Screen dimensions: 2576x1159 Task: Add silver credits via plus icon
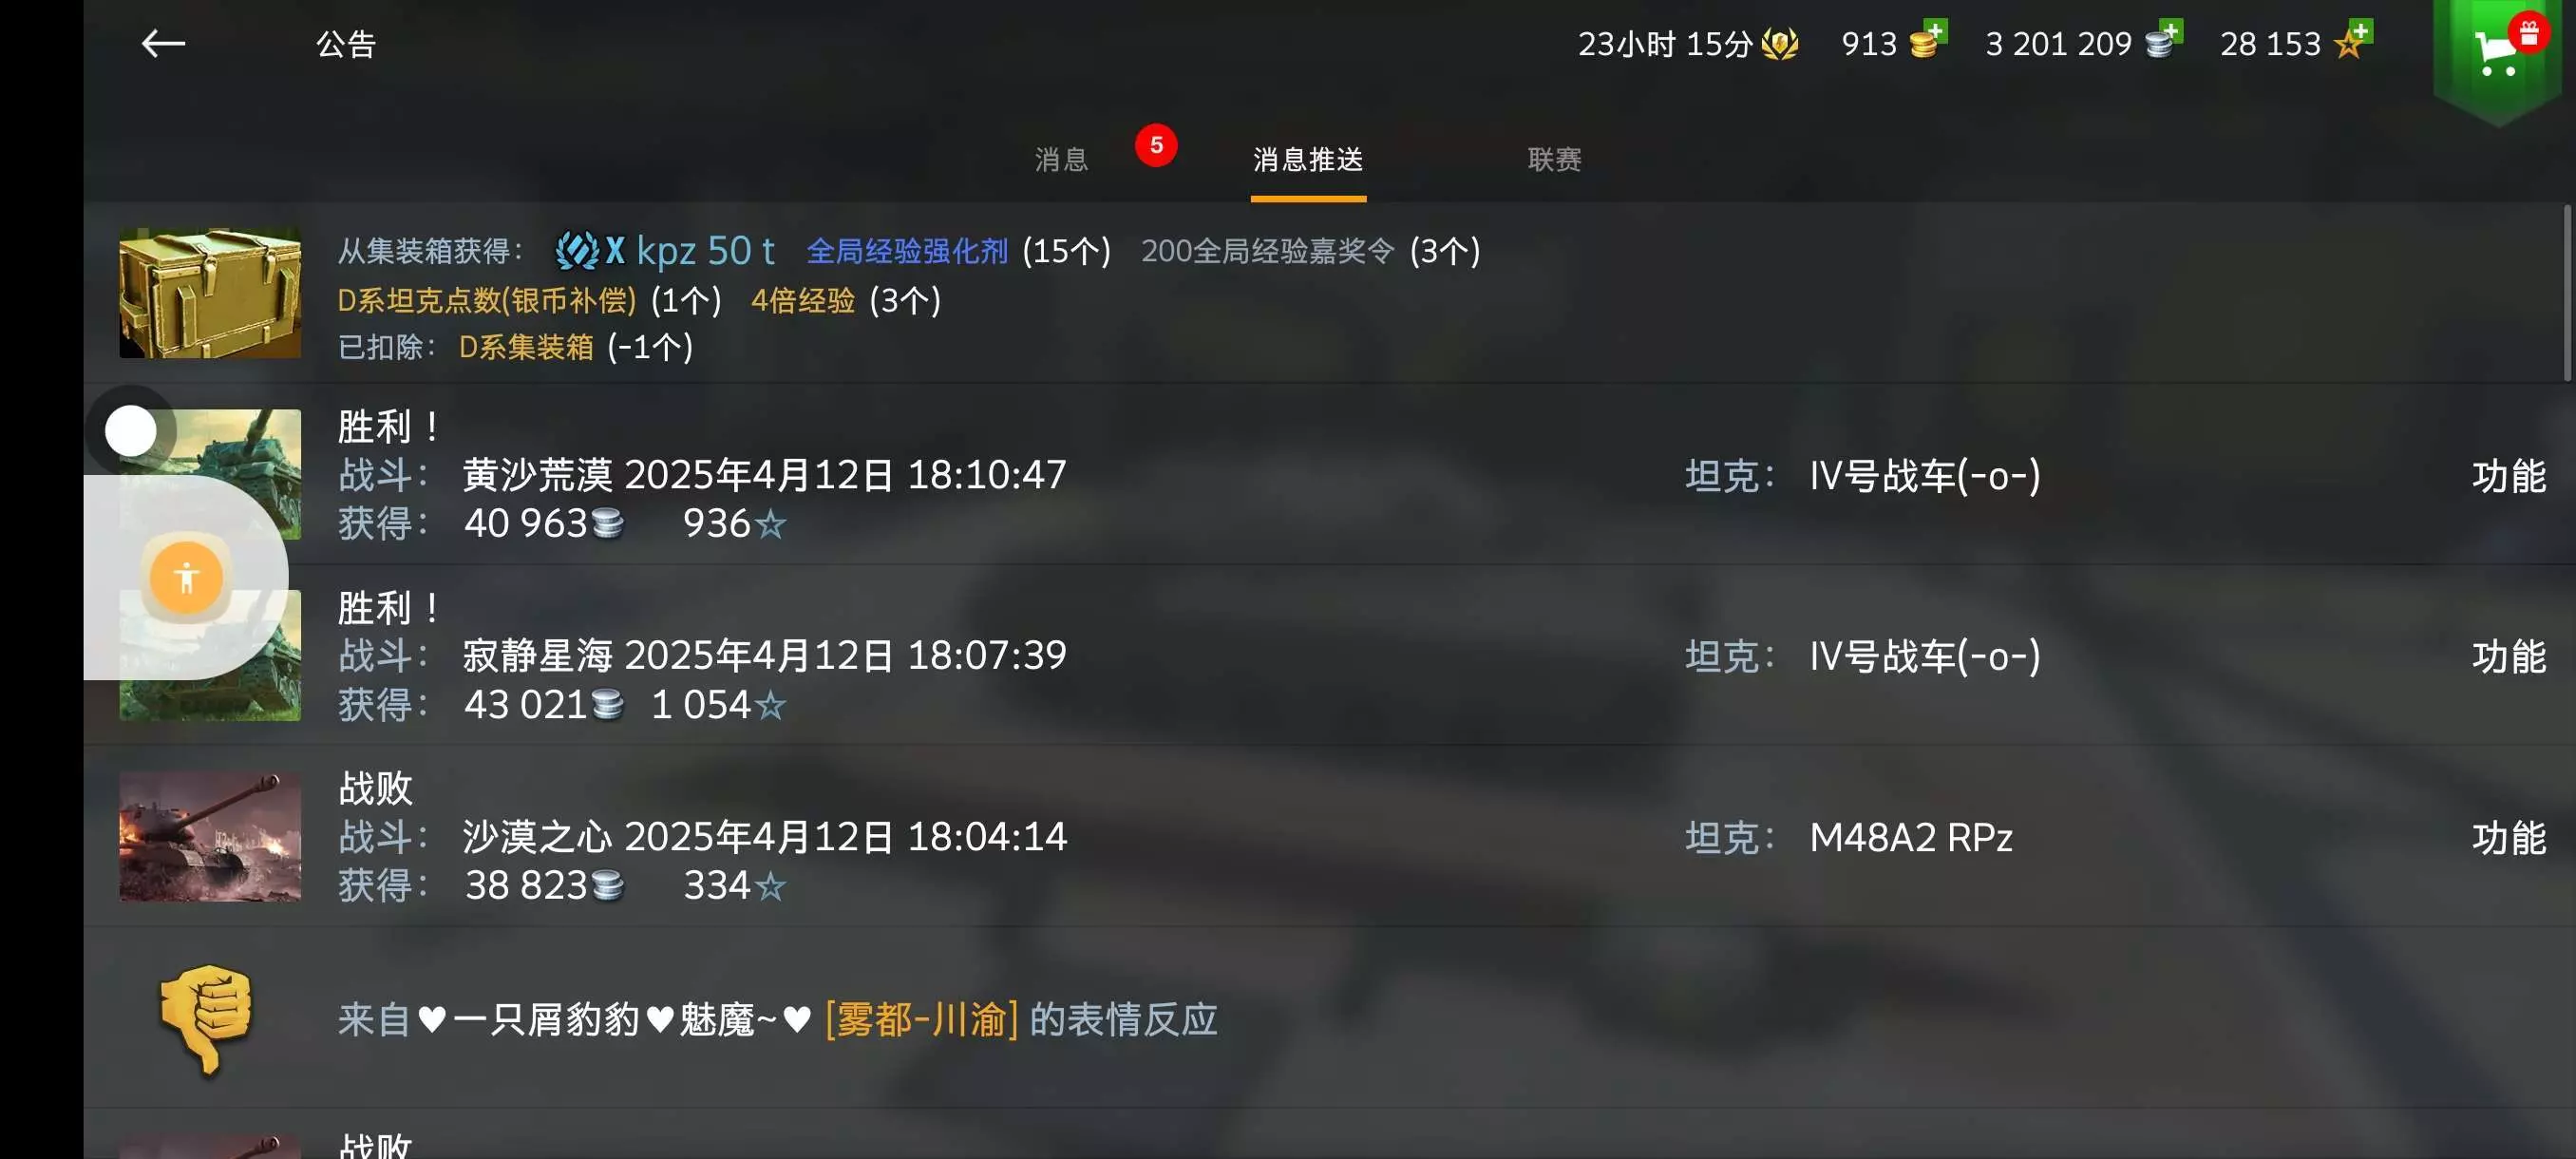click(2164, 42)
